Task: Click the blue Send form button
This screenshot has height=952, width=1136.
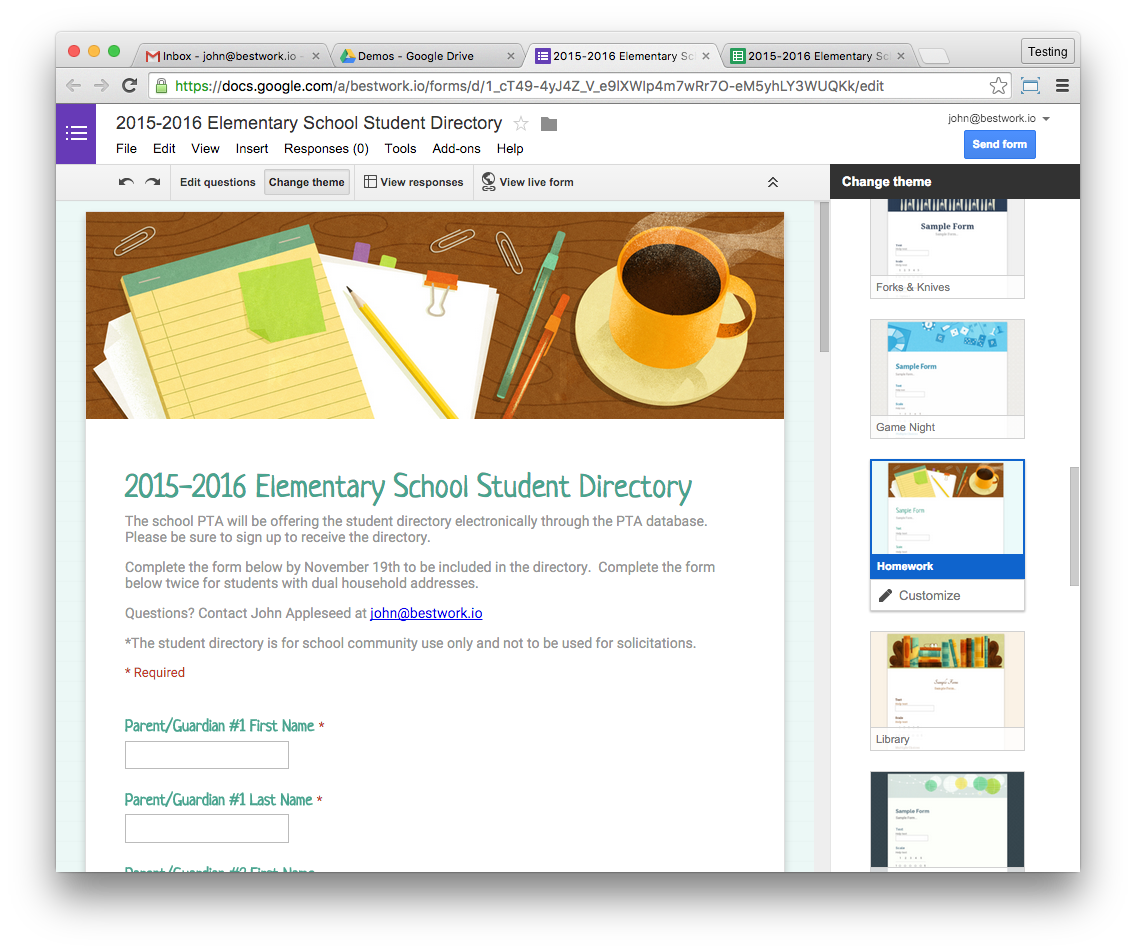Action: (999, 144)
